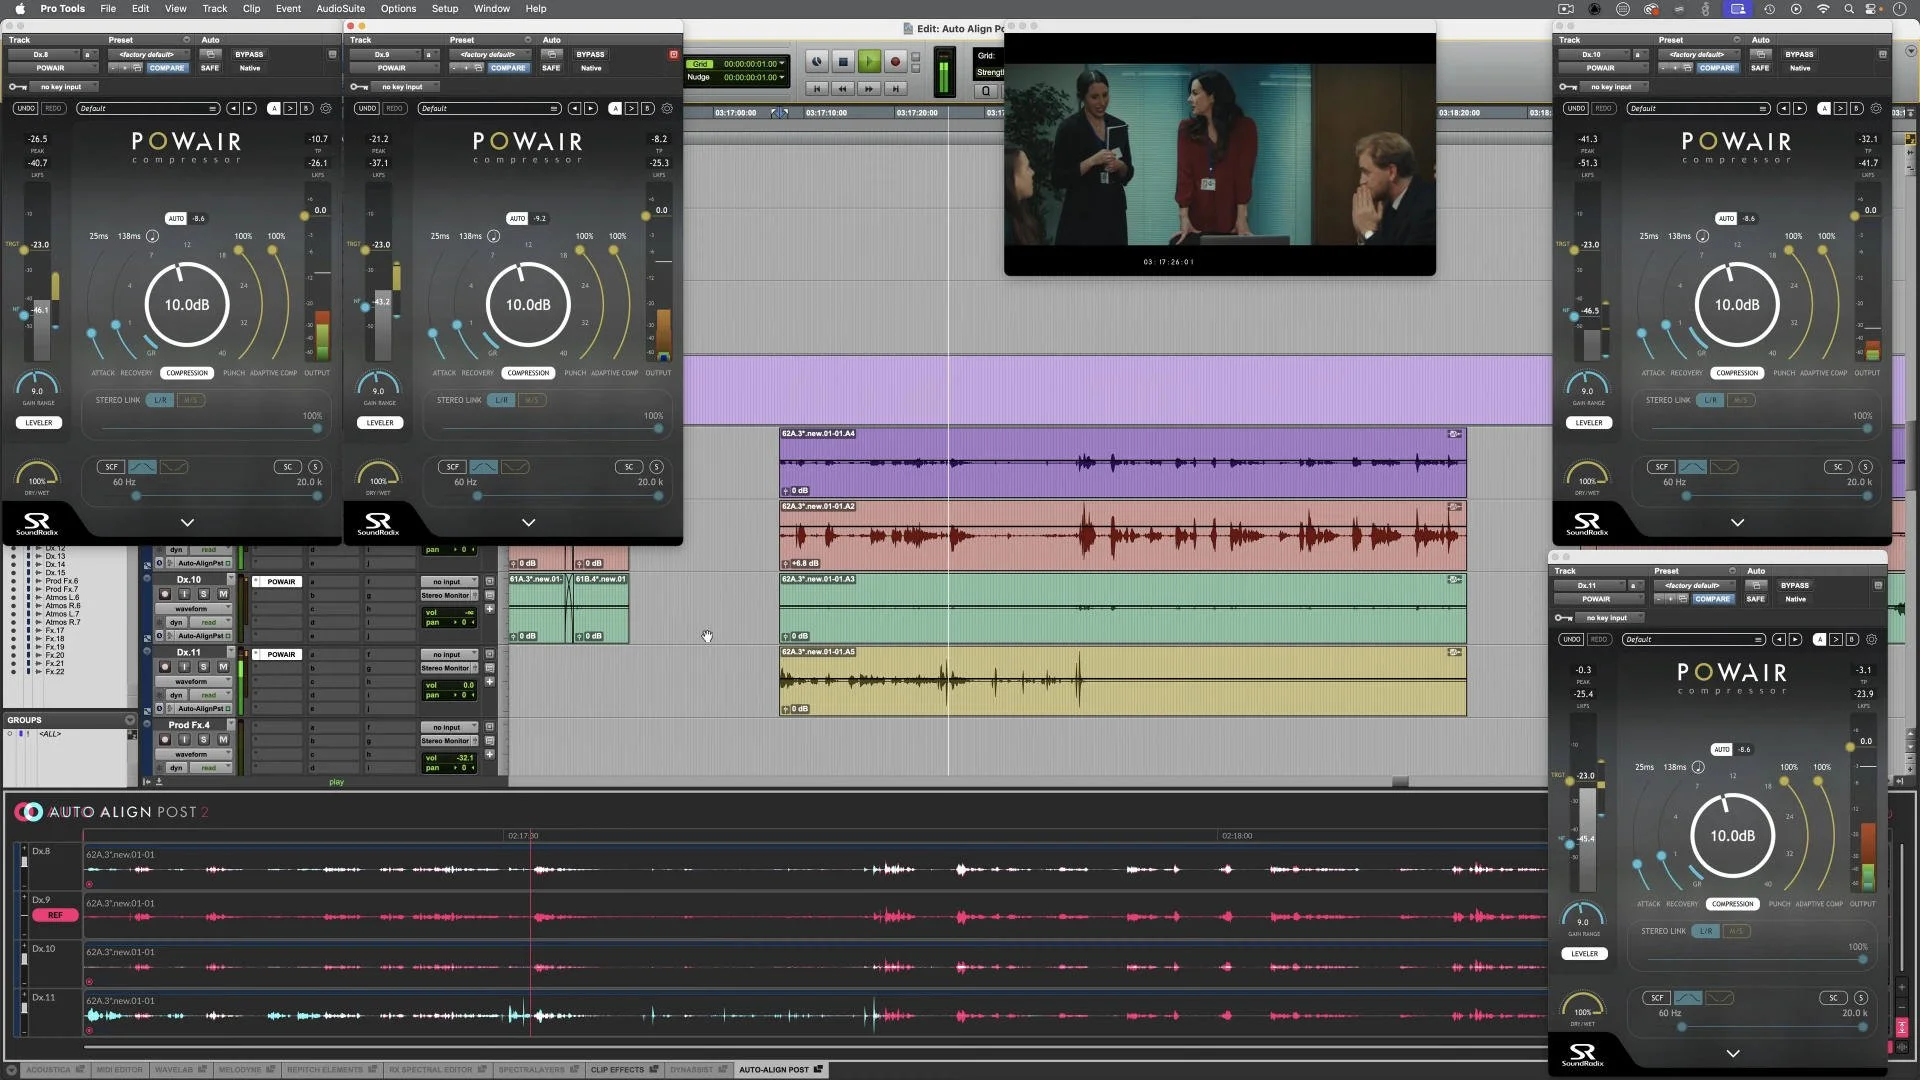Record-enable the Prod Fx.4 track
The width and height of the screenshot is (1920, 1080).
coord(165,740)
